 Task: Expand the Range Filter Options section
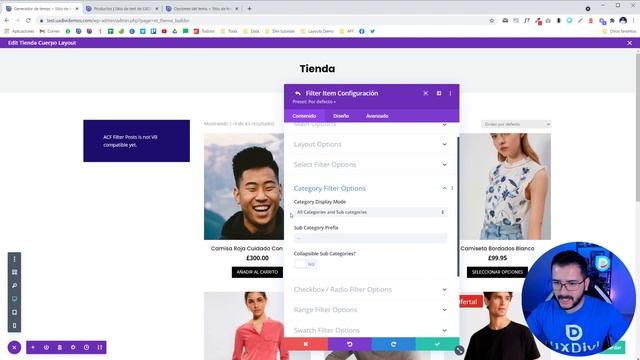(x=371, y=310)
